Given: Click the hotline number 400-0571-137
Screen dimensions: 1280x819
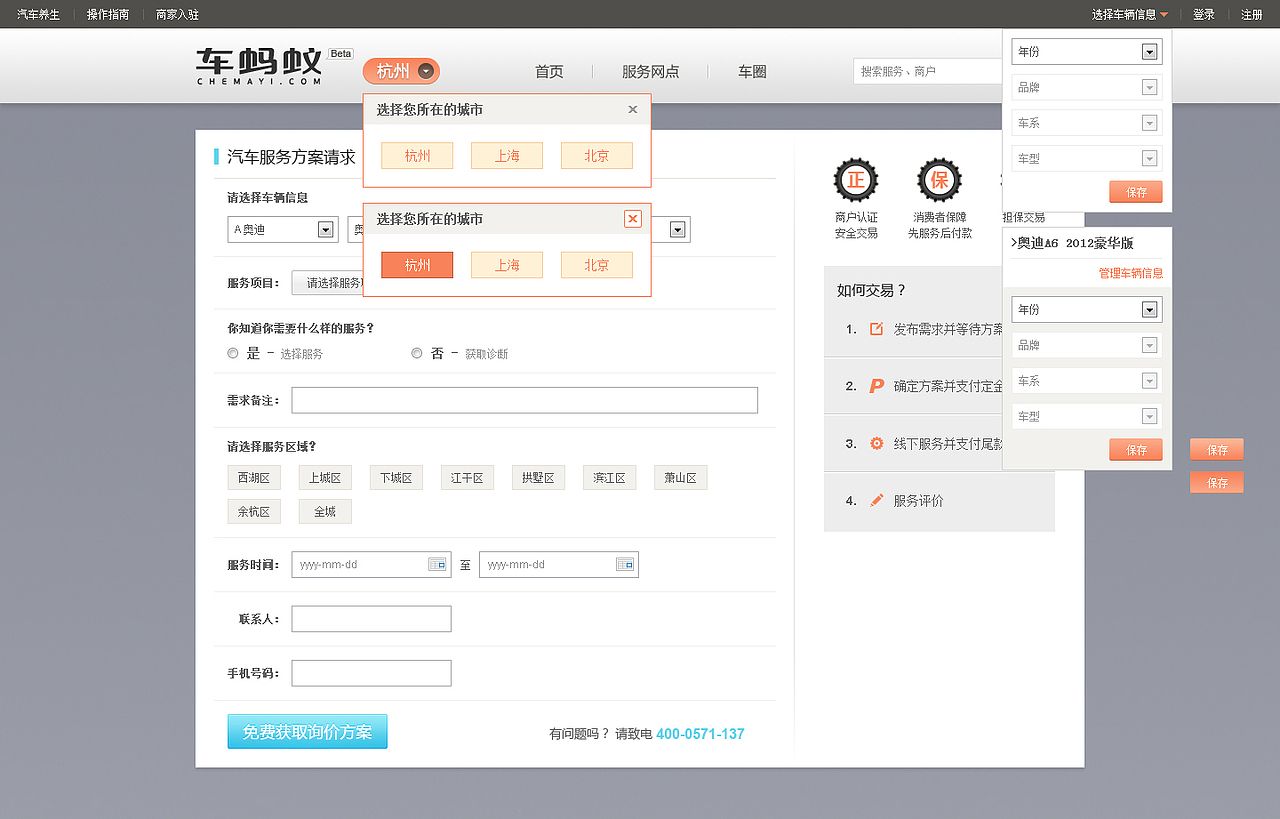Looking at the screenshot, I should click(x=700, y=734).
